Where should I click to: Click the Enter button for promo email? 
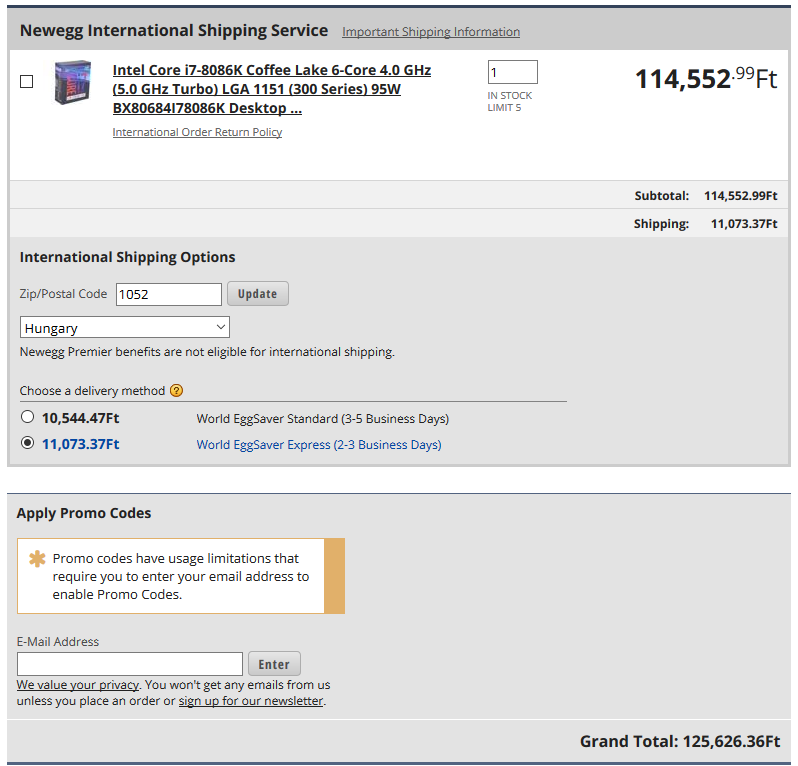[x=274, y=664]
